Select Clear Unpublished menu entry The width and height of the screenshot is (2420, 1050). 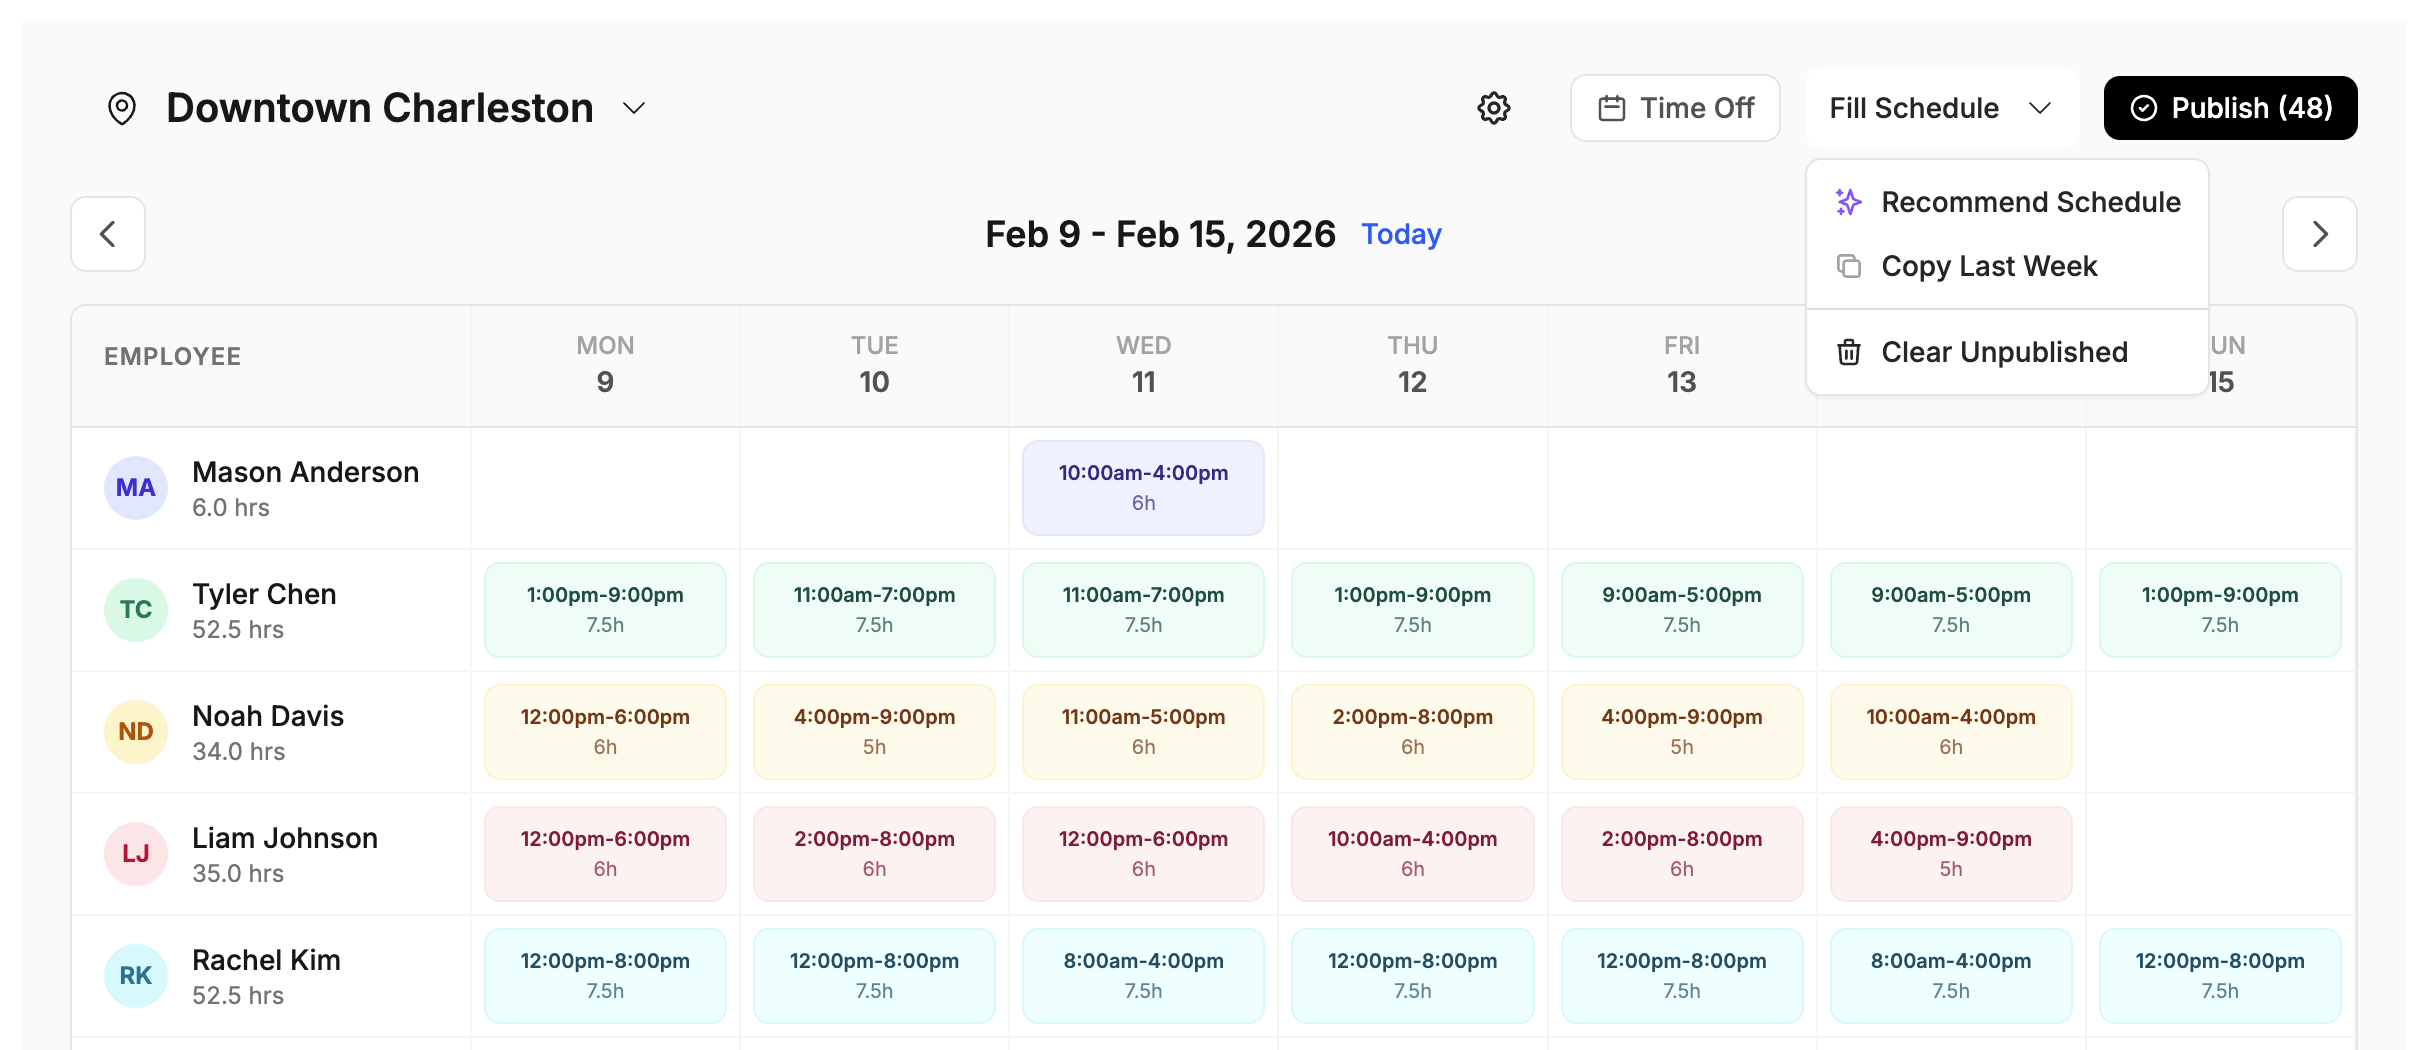tap(2004, 352)
